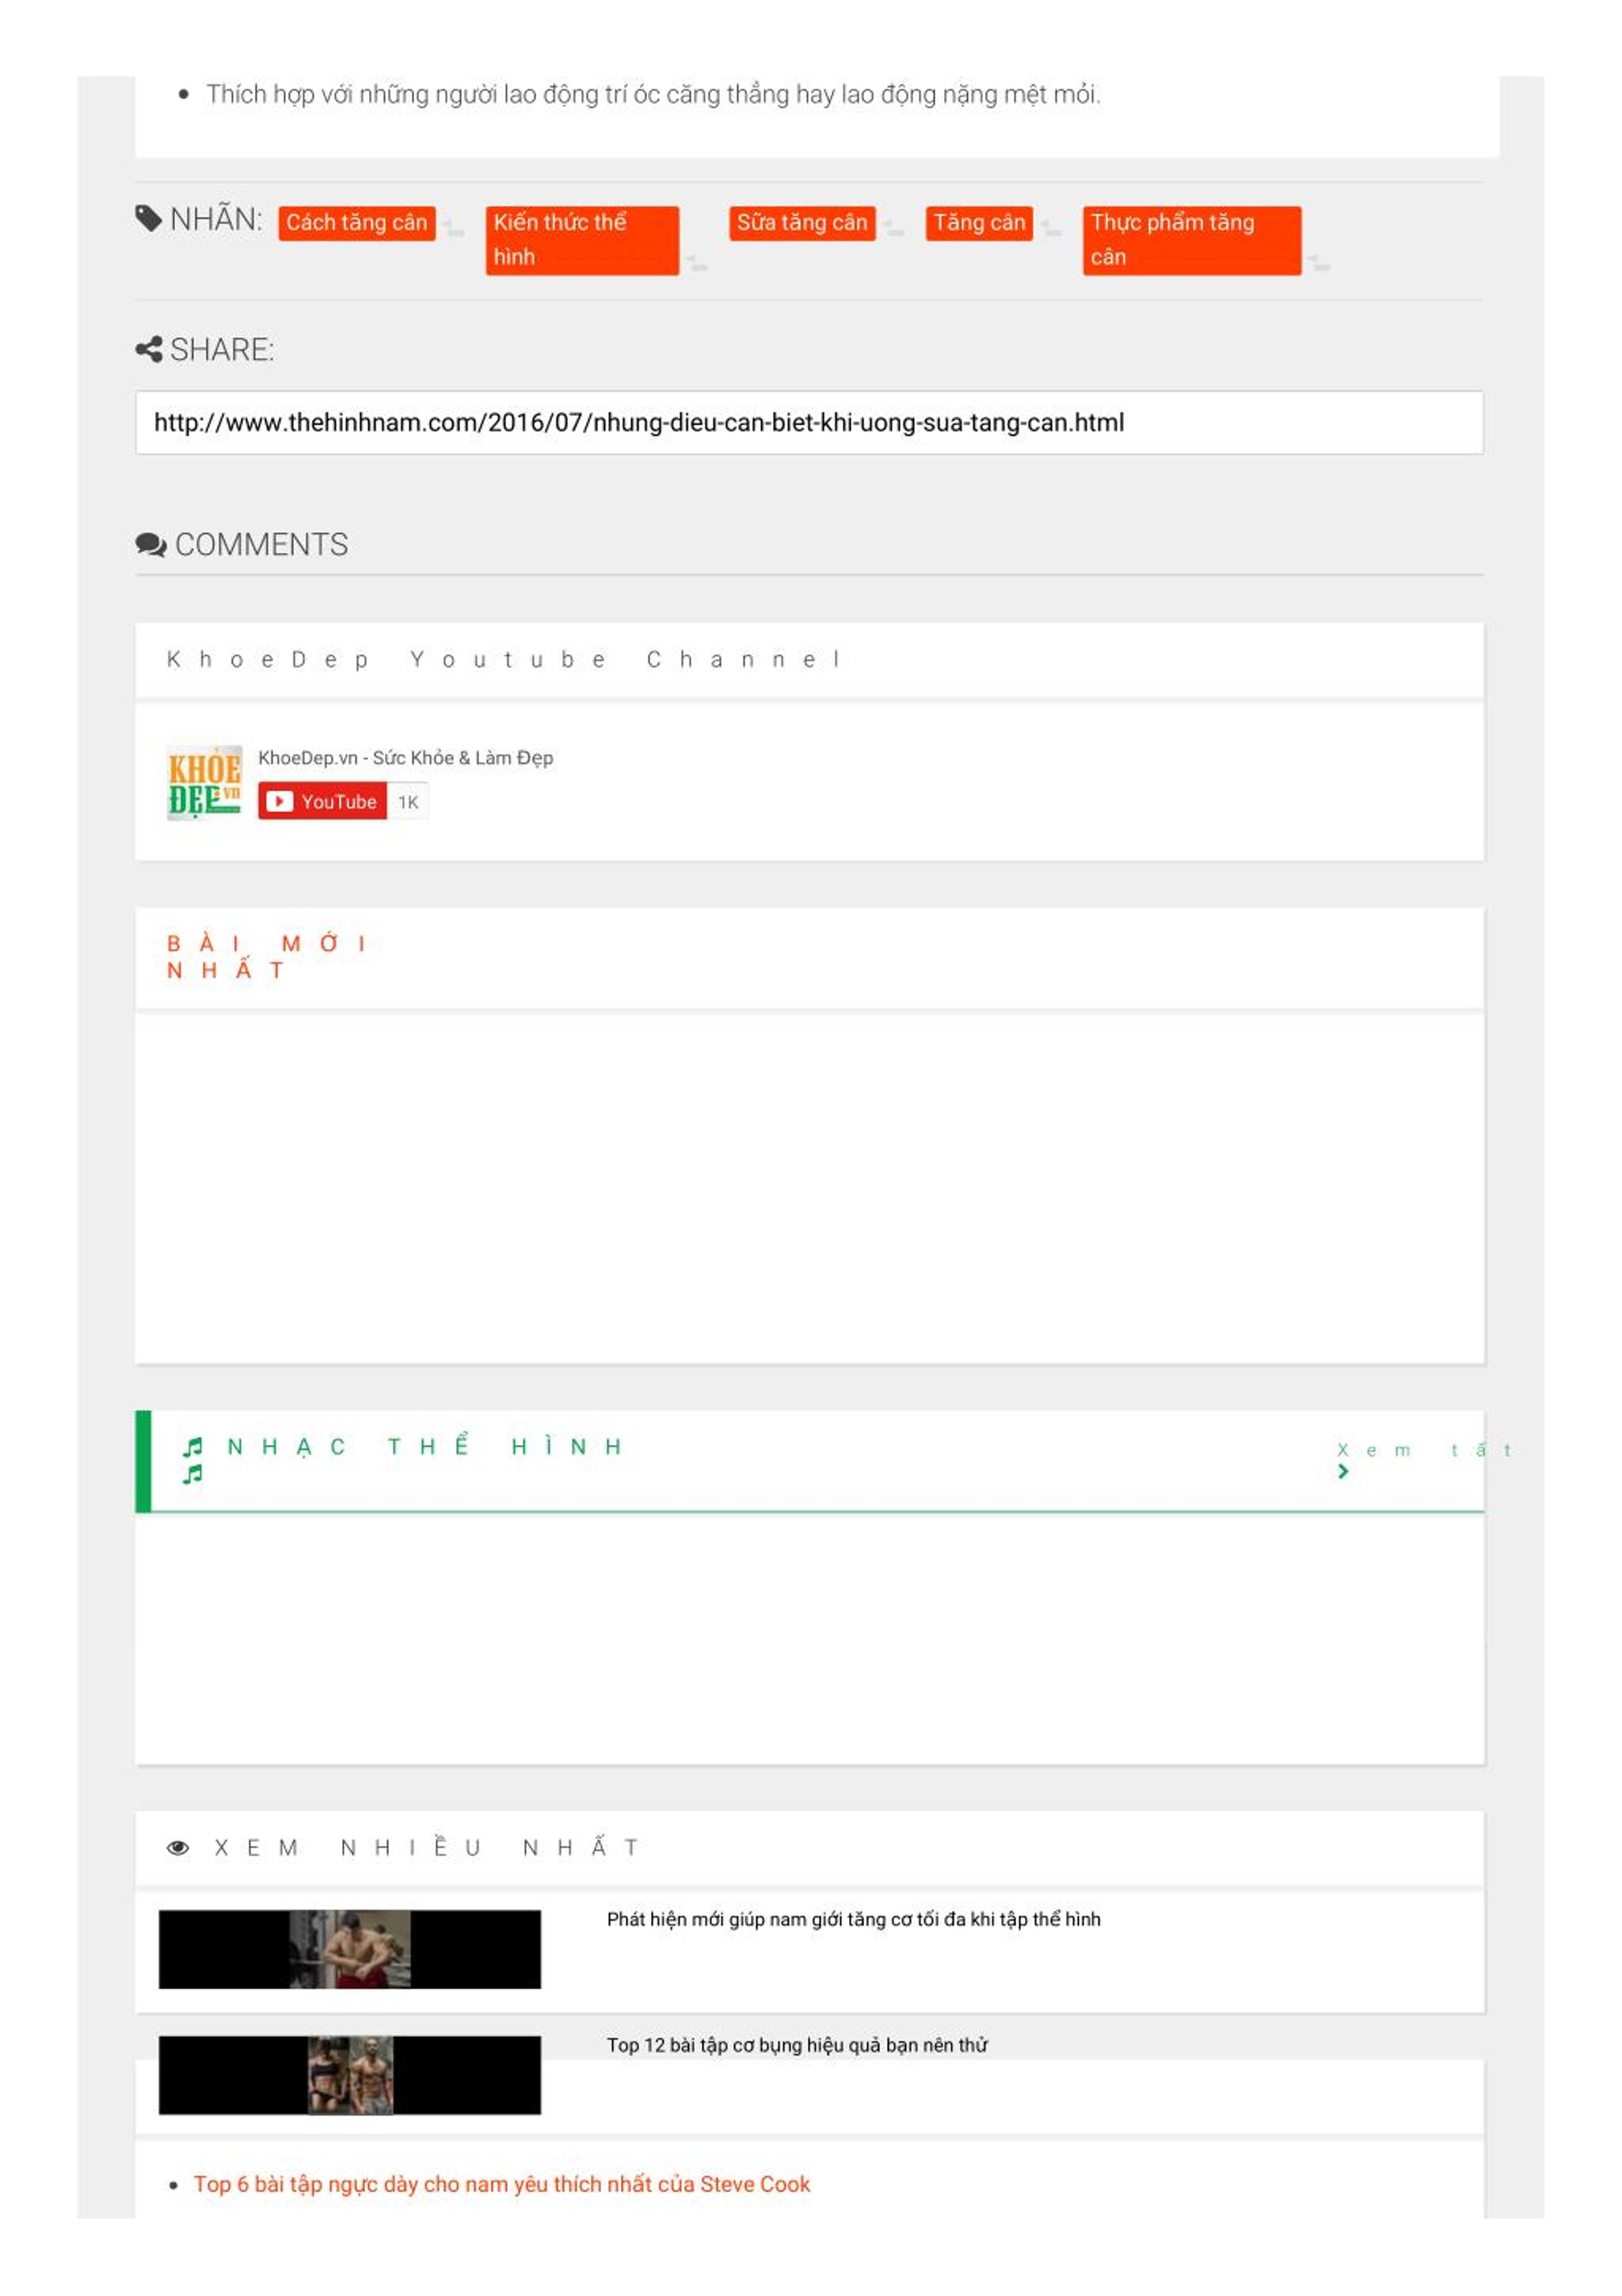
Task: Click the share icon next to SHARE
Action: 148,349
